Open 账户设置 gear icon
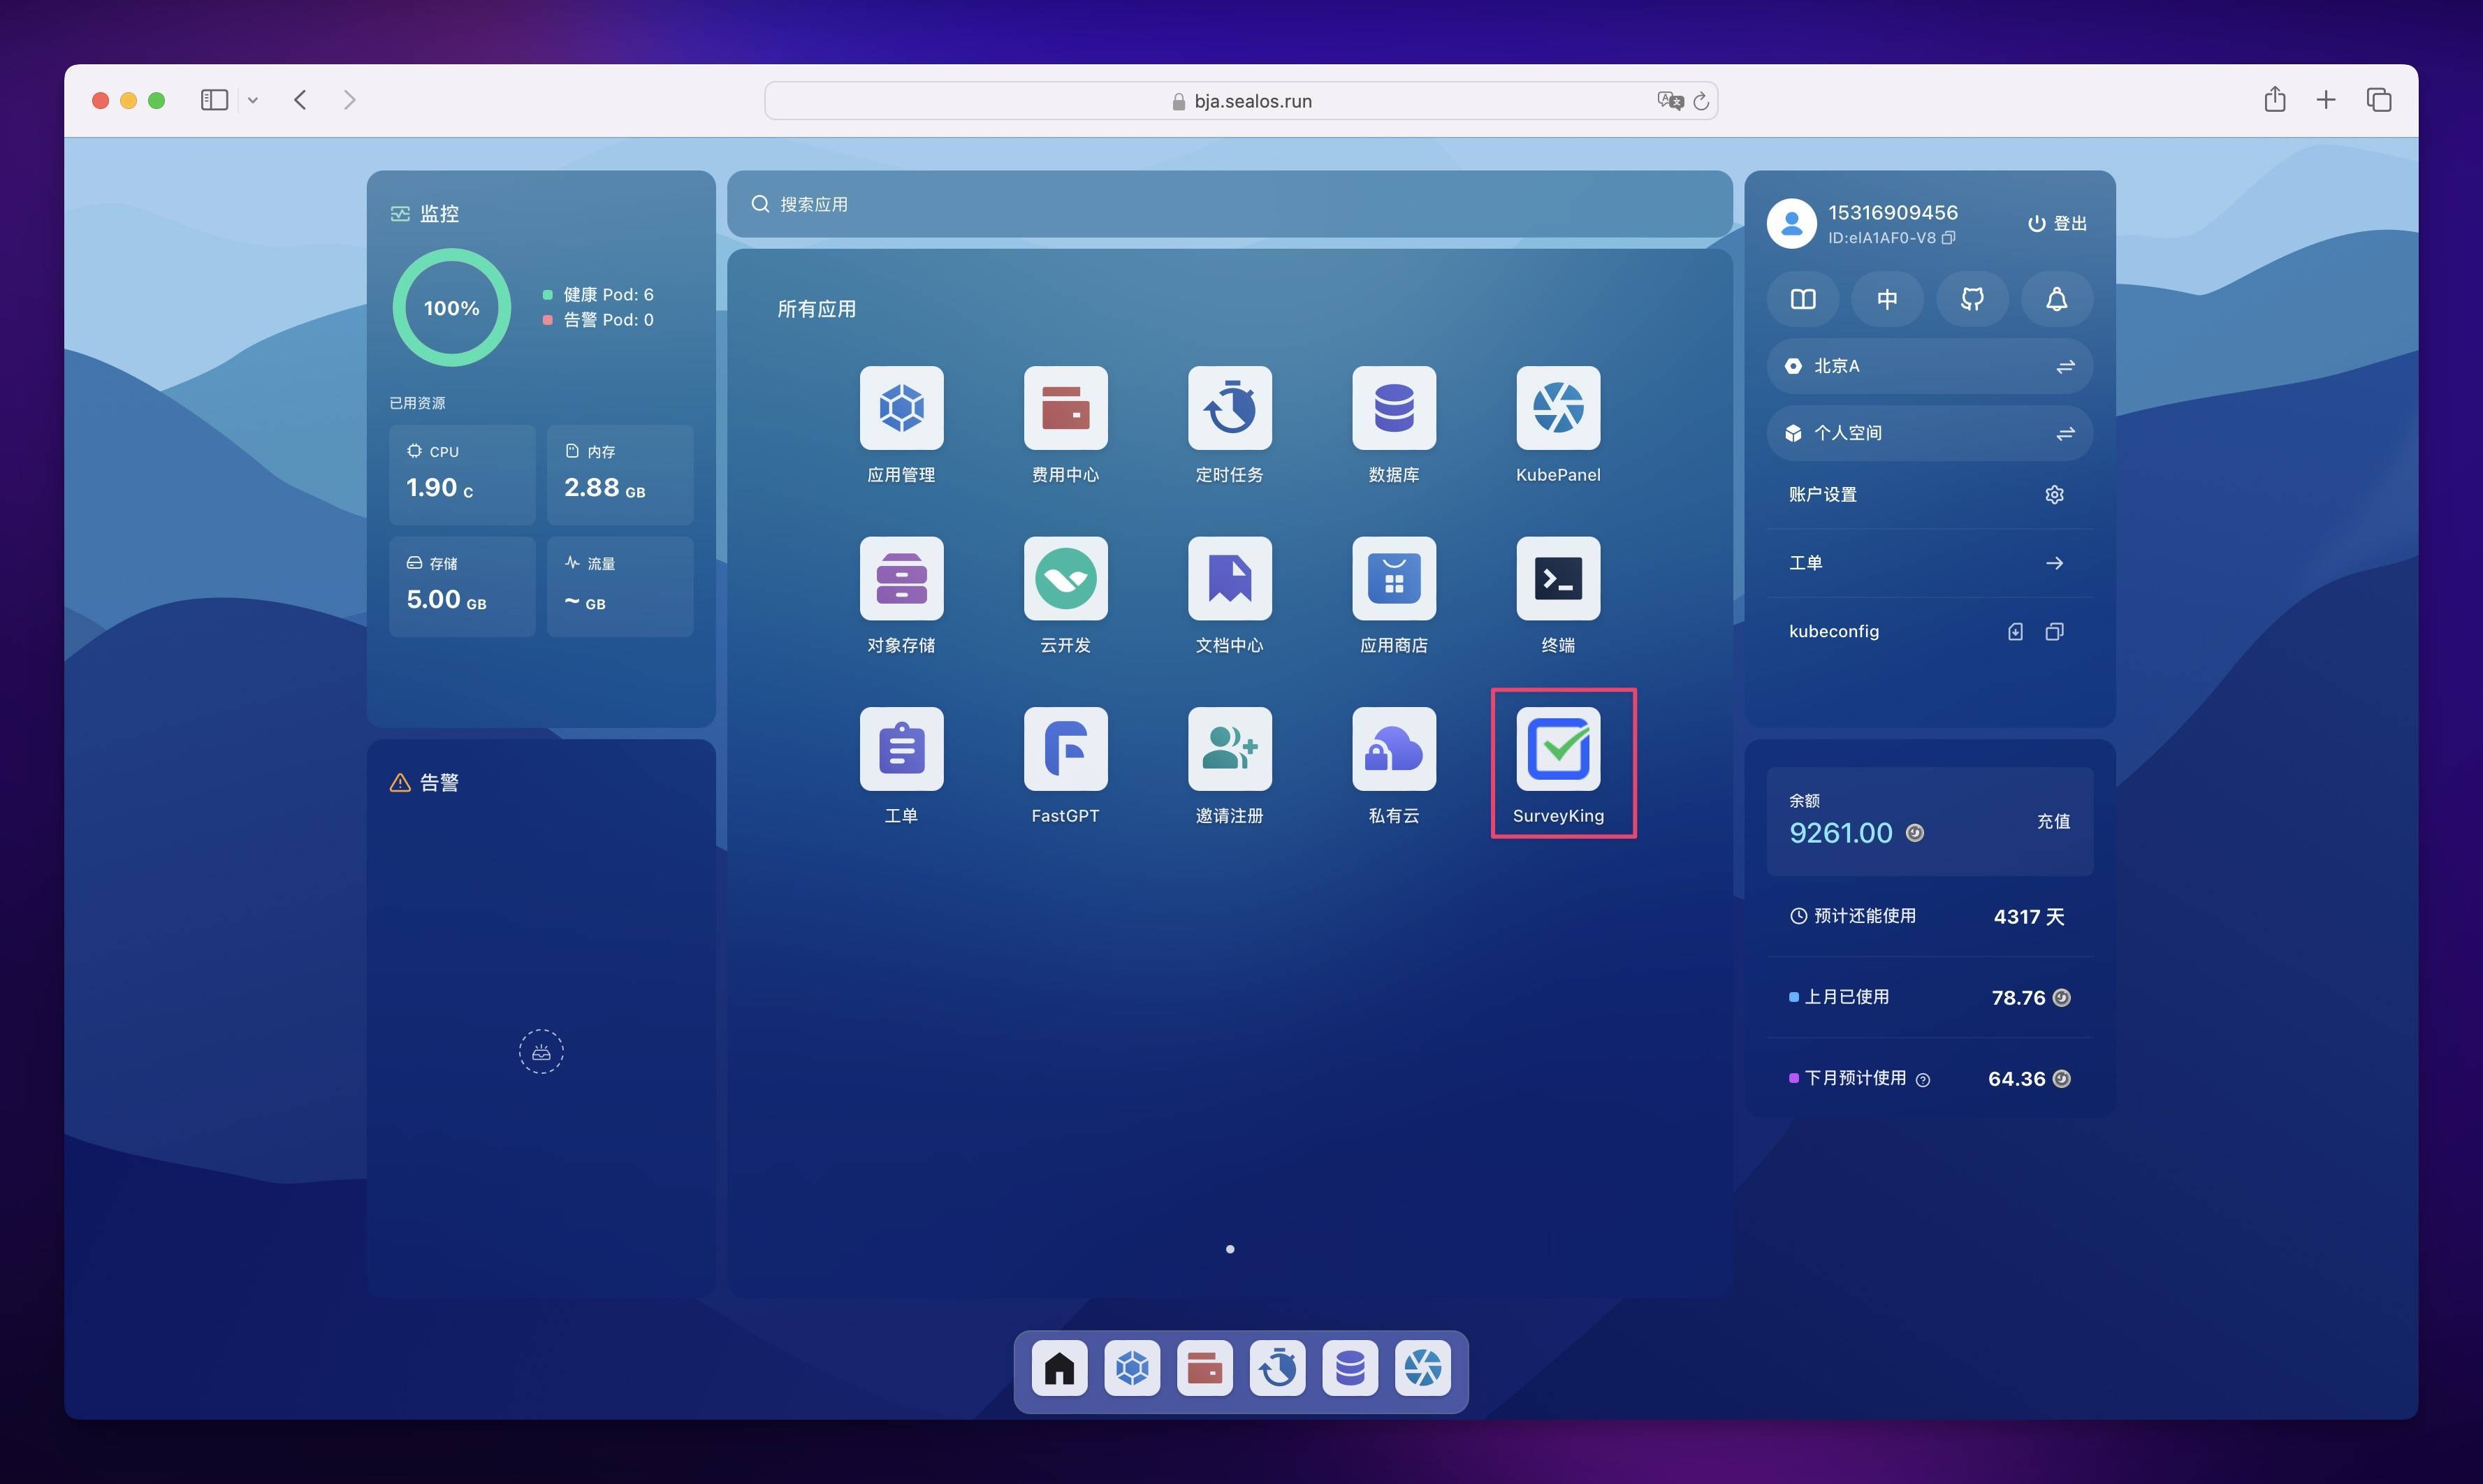 click(x=2054, y=494)
